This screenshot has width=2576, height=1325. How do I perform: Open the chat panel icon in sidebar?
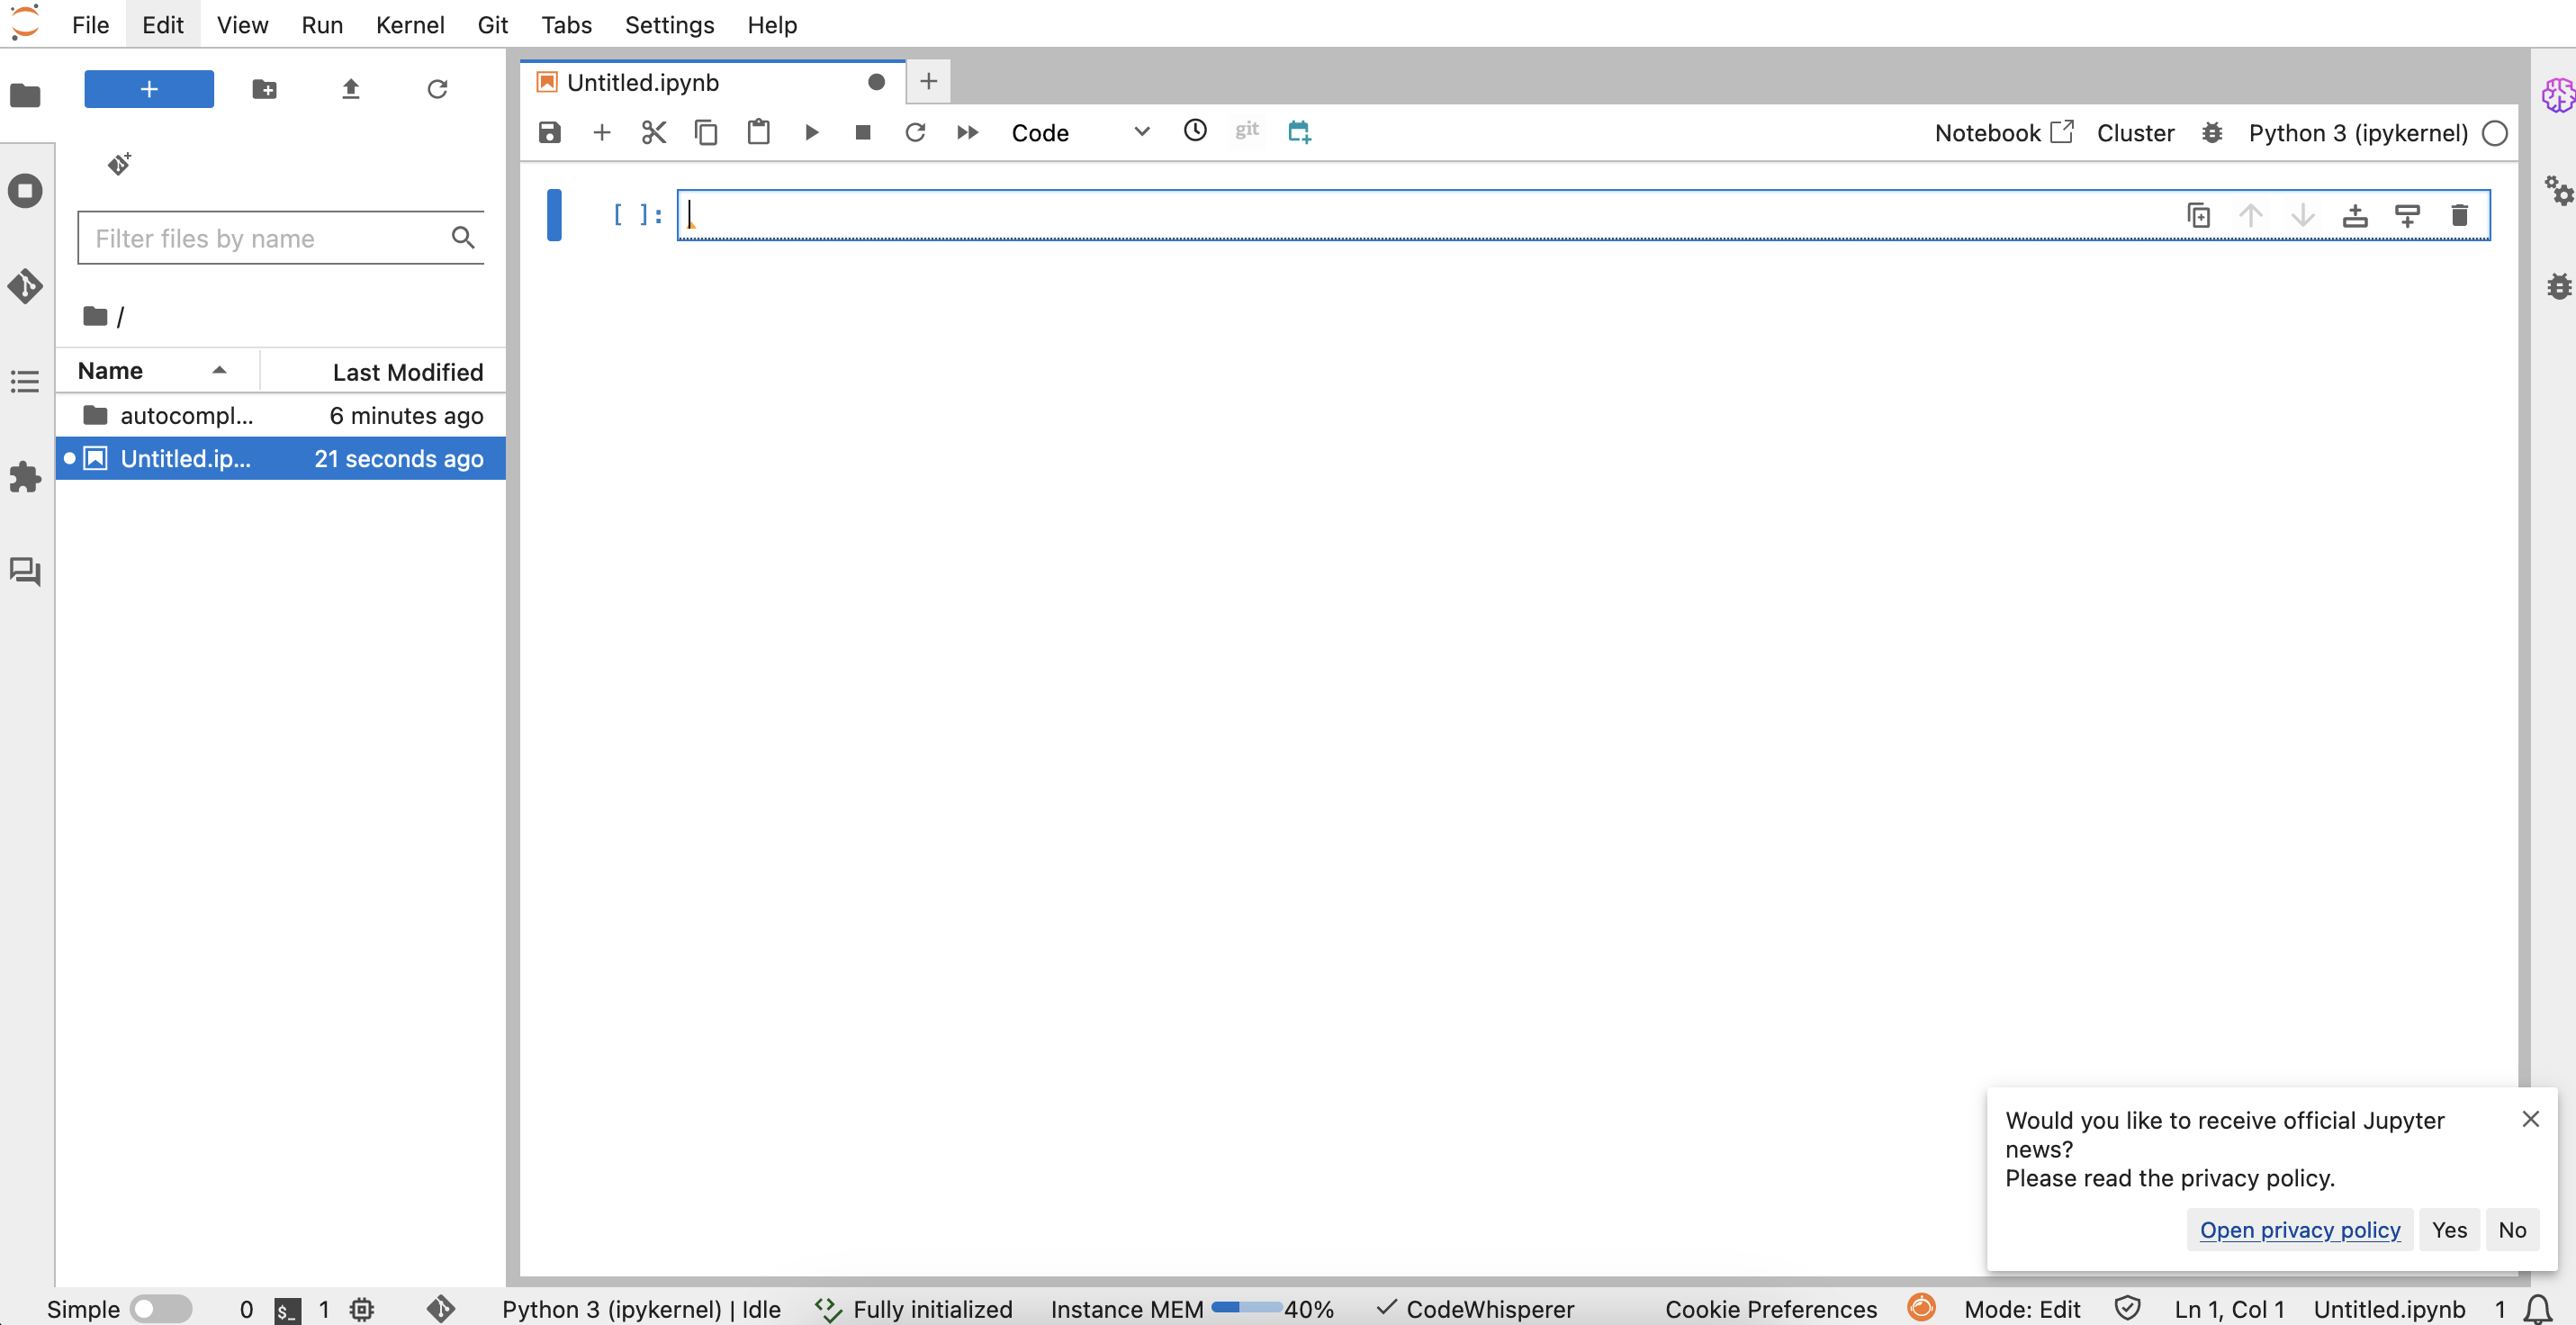tap(25, 572)
